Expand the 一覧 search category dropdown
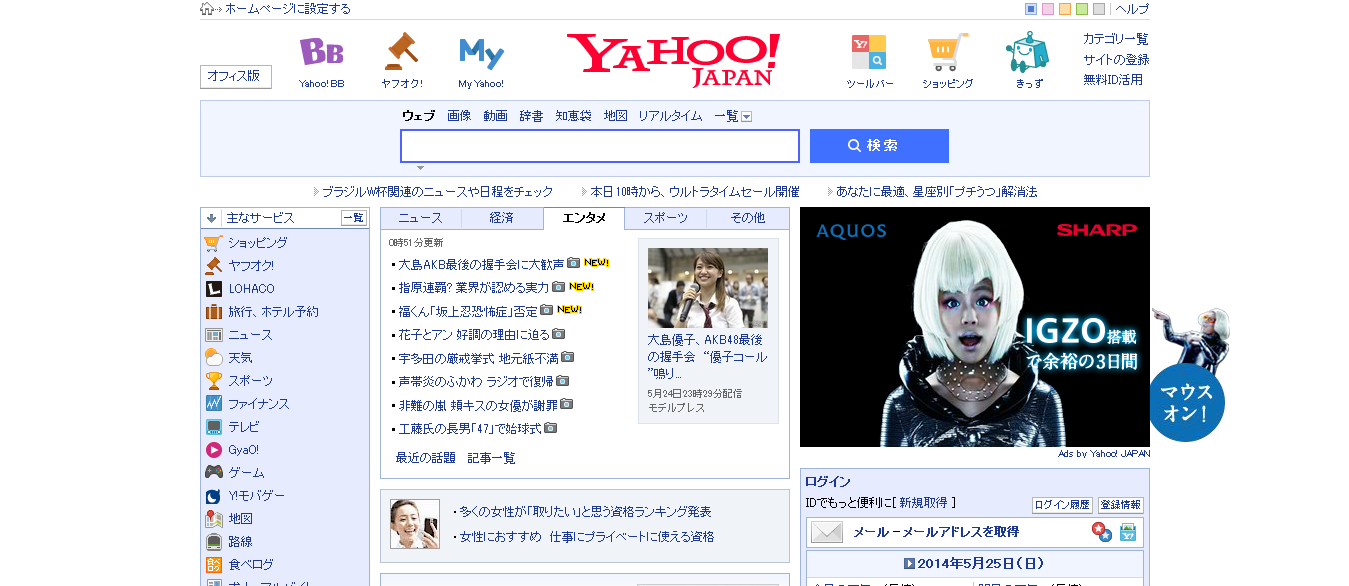1349x586 pixels. [746, 116]
